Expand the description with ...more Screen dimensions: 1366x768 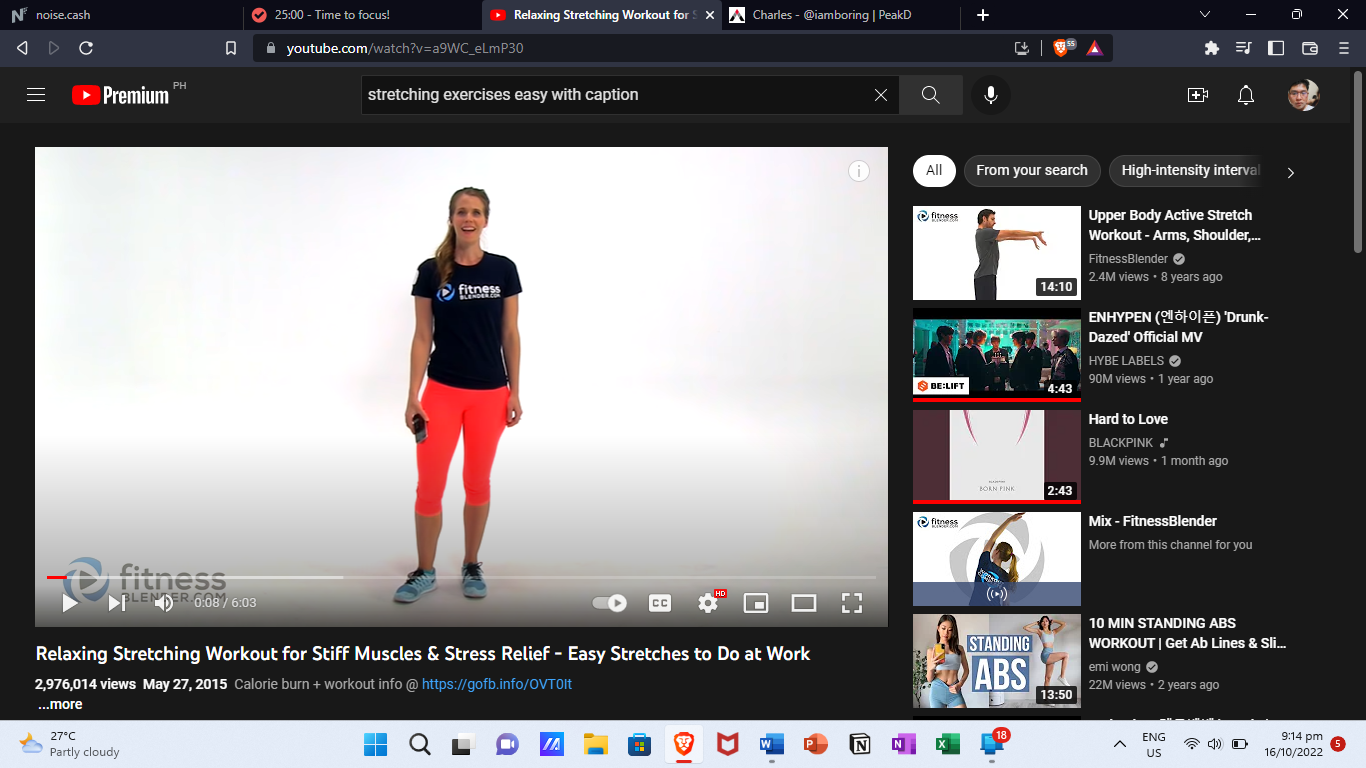point(60,705)
